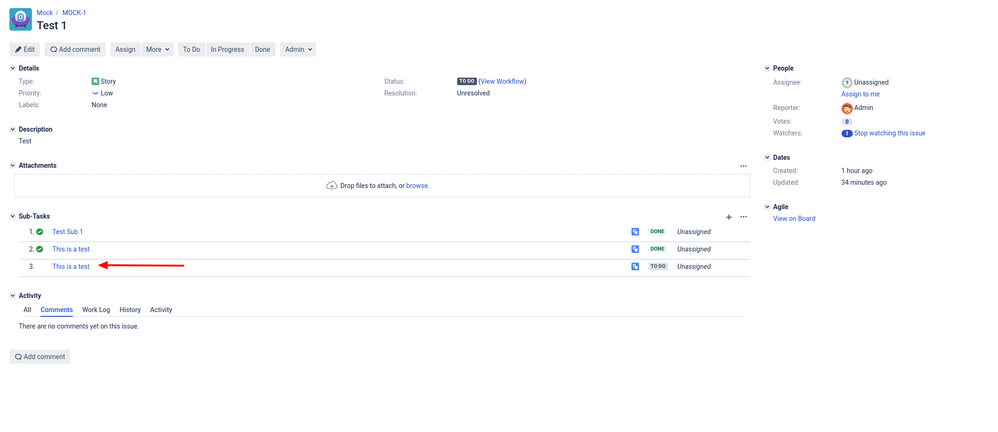The width and height of the screenshot is (998, 432).
Task: Click the Story type icon
Action: pos(95,81)
